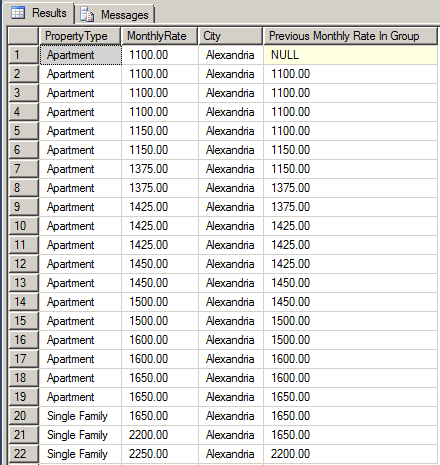Select row header 13
Screen dimensions: 440x465
coord(23,283)
